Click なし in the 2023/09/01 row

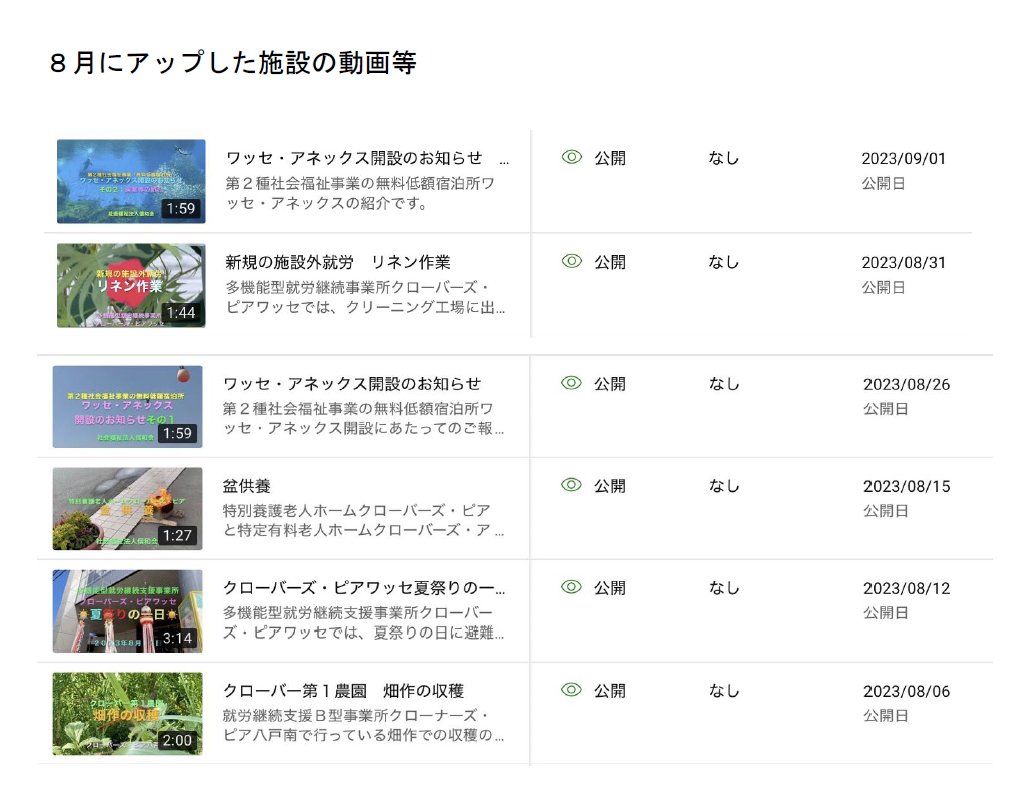click(x=724, y=158)
